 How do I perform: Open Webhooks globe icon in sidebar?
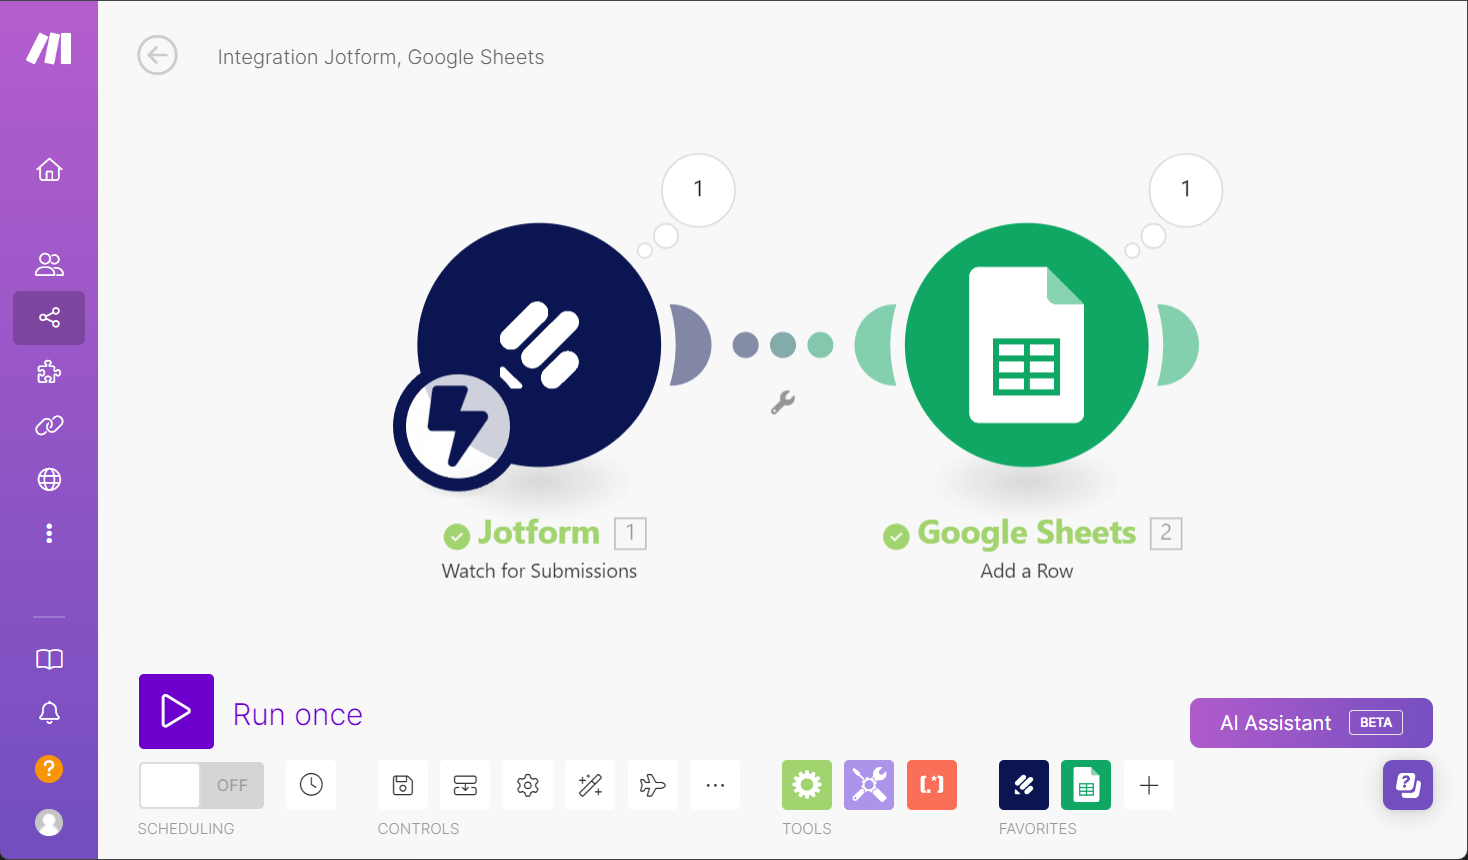coord(49,480)
